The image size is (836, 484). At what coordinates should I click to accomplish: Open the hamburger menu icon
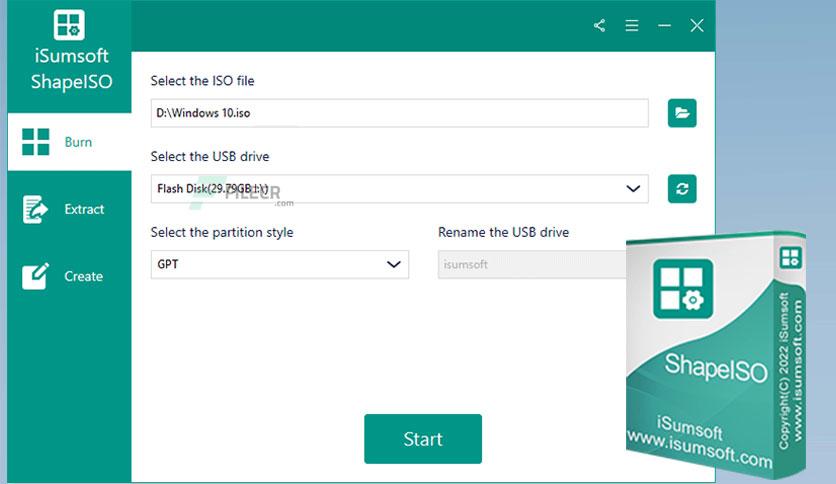(632, 26)
